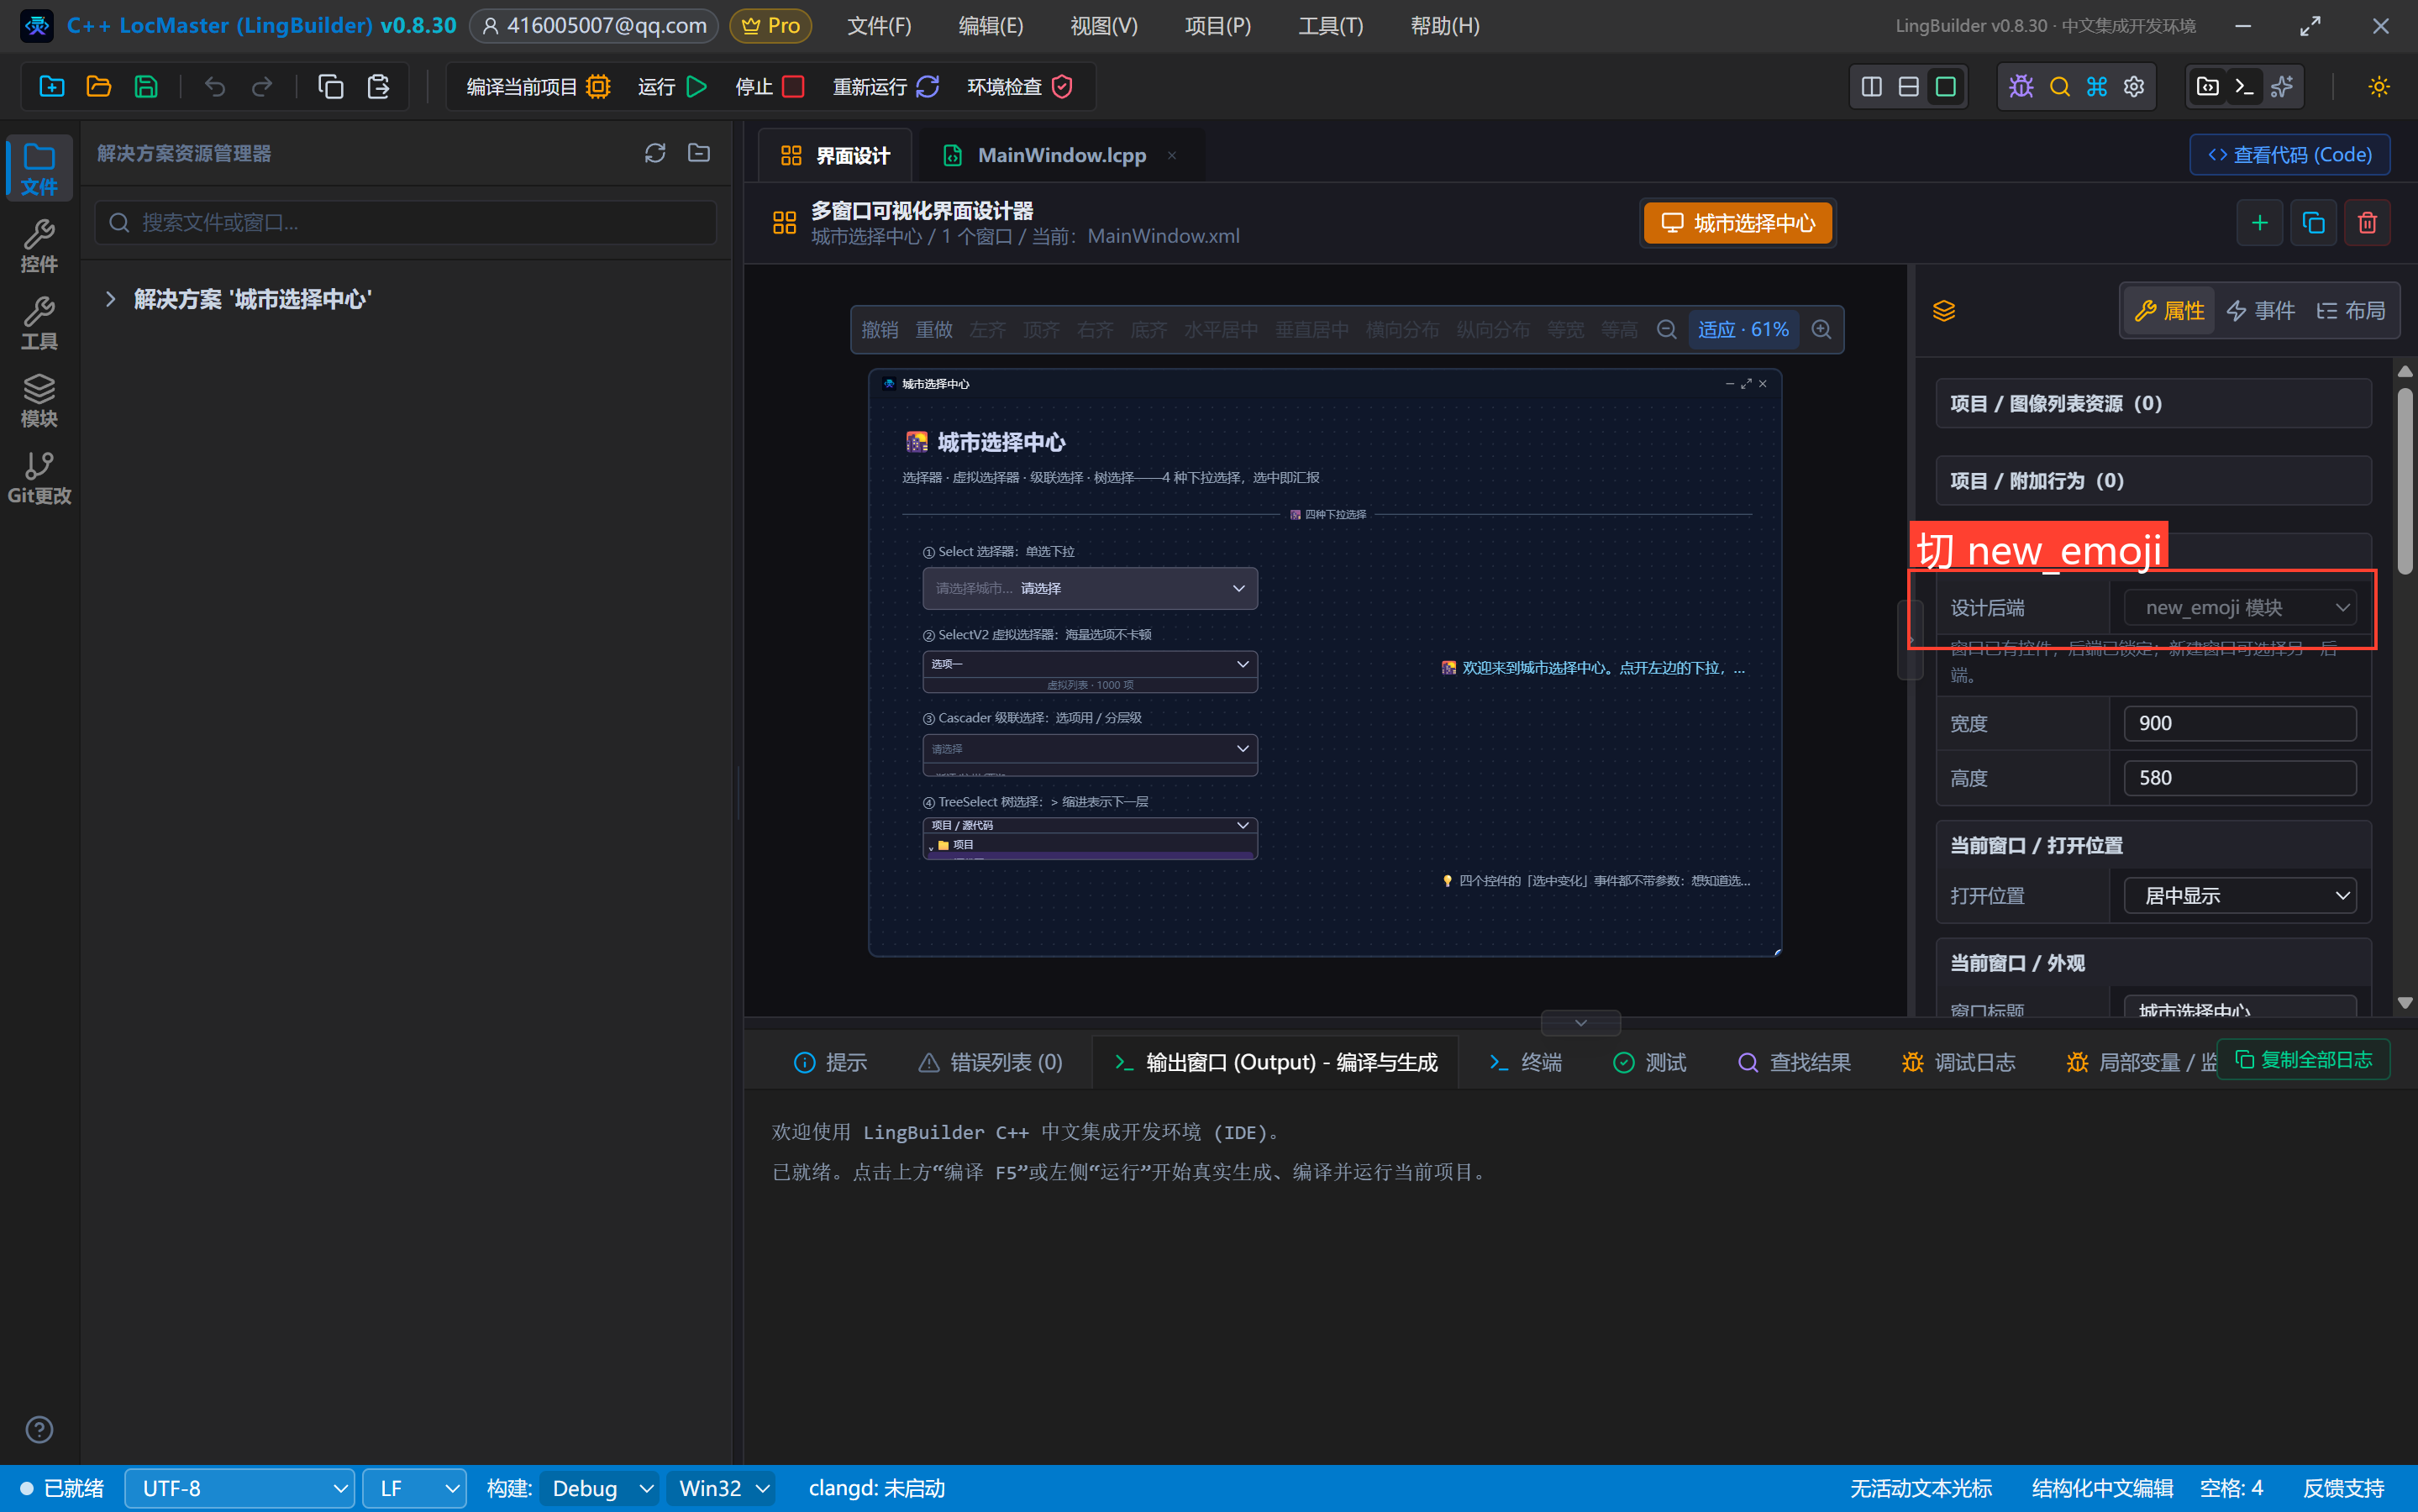Open the layers icon in properties panel

(x=1944, y=311)
